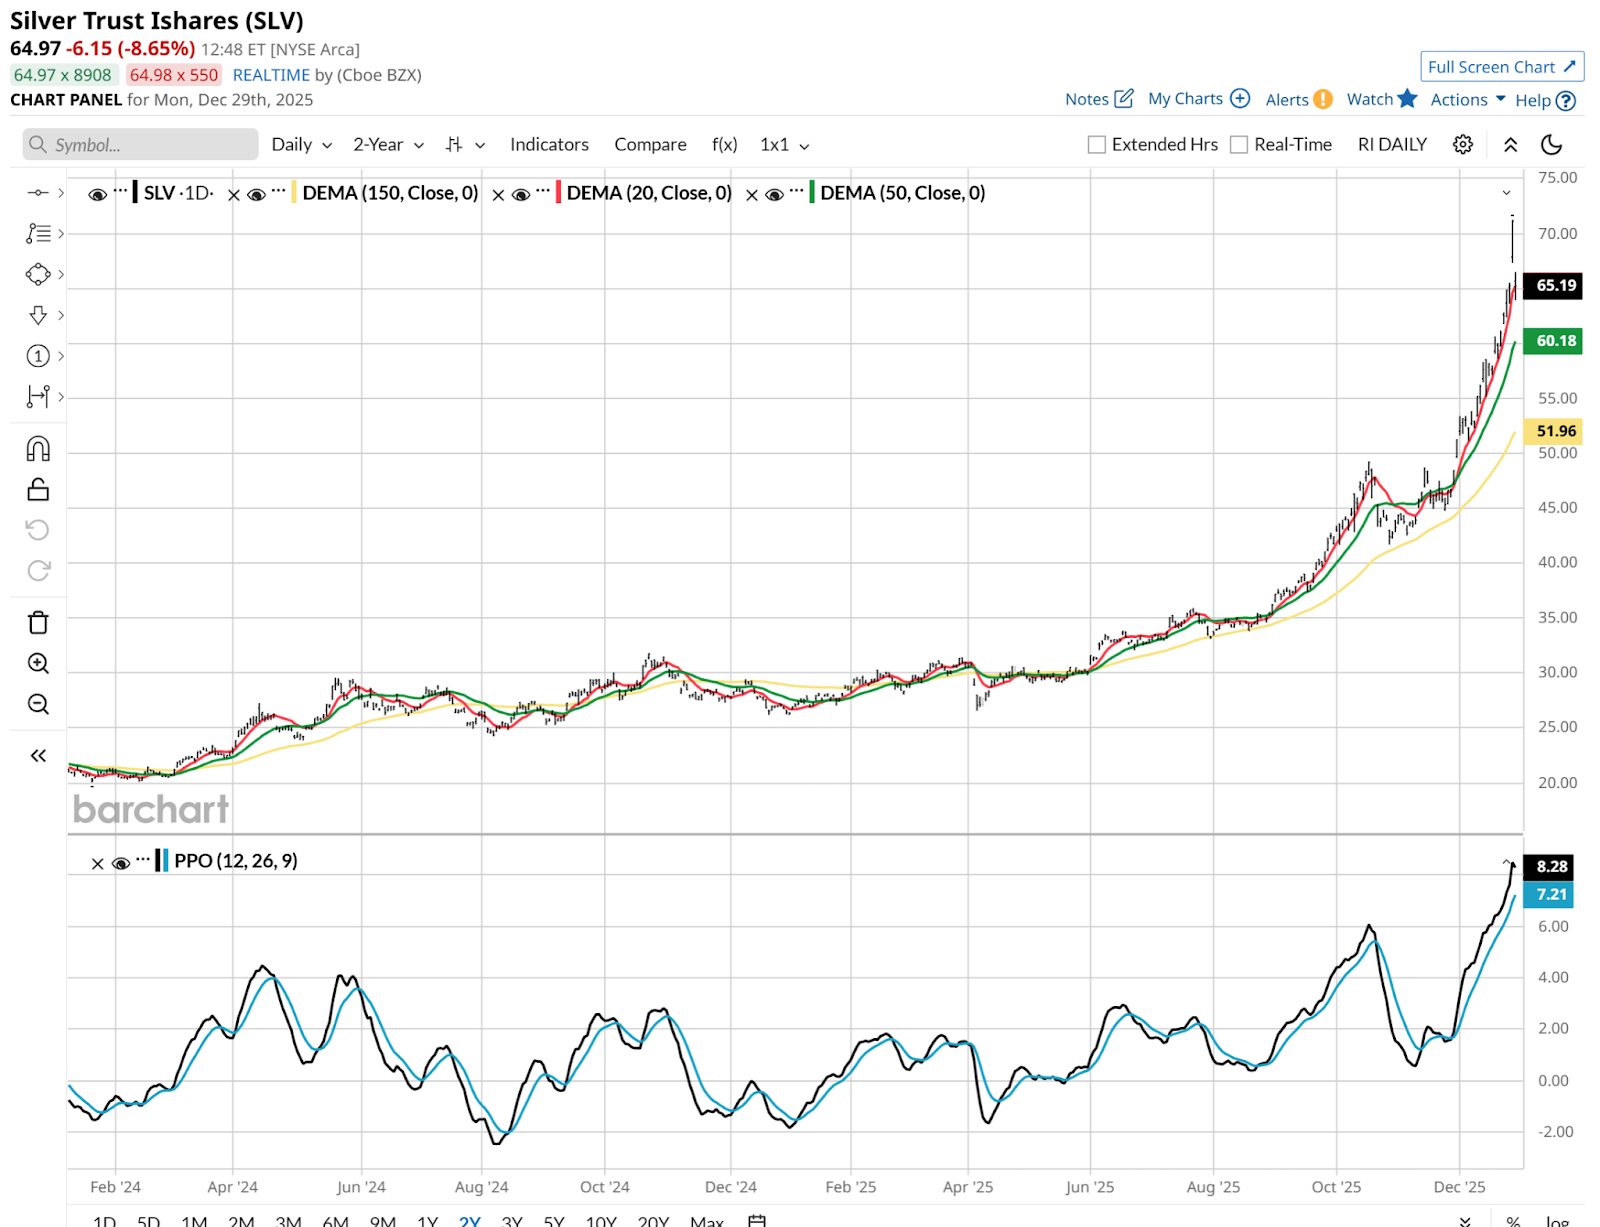This screenshot has width=1600, height=1227.
Task: Open the 2-Year period dropdown
Action: (x=388, y=145)
